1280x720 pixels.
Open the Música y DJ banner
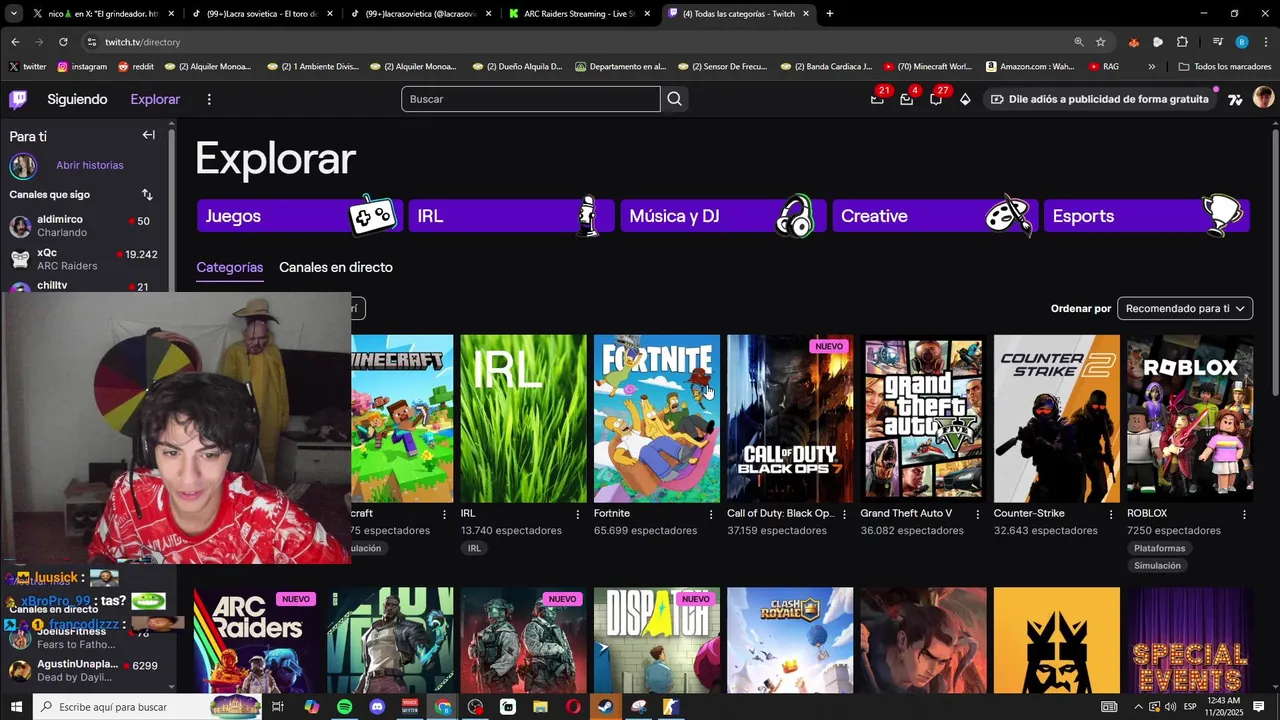[723, 216]
